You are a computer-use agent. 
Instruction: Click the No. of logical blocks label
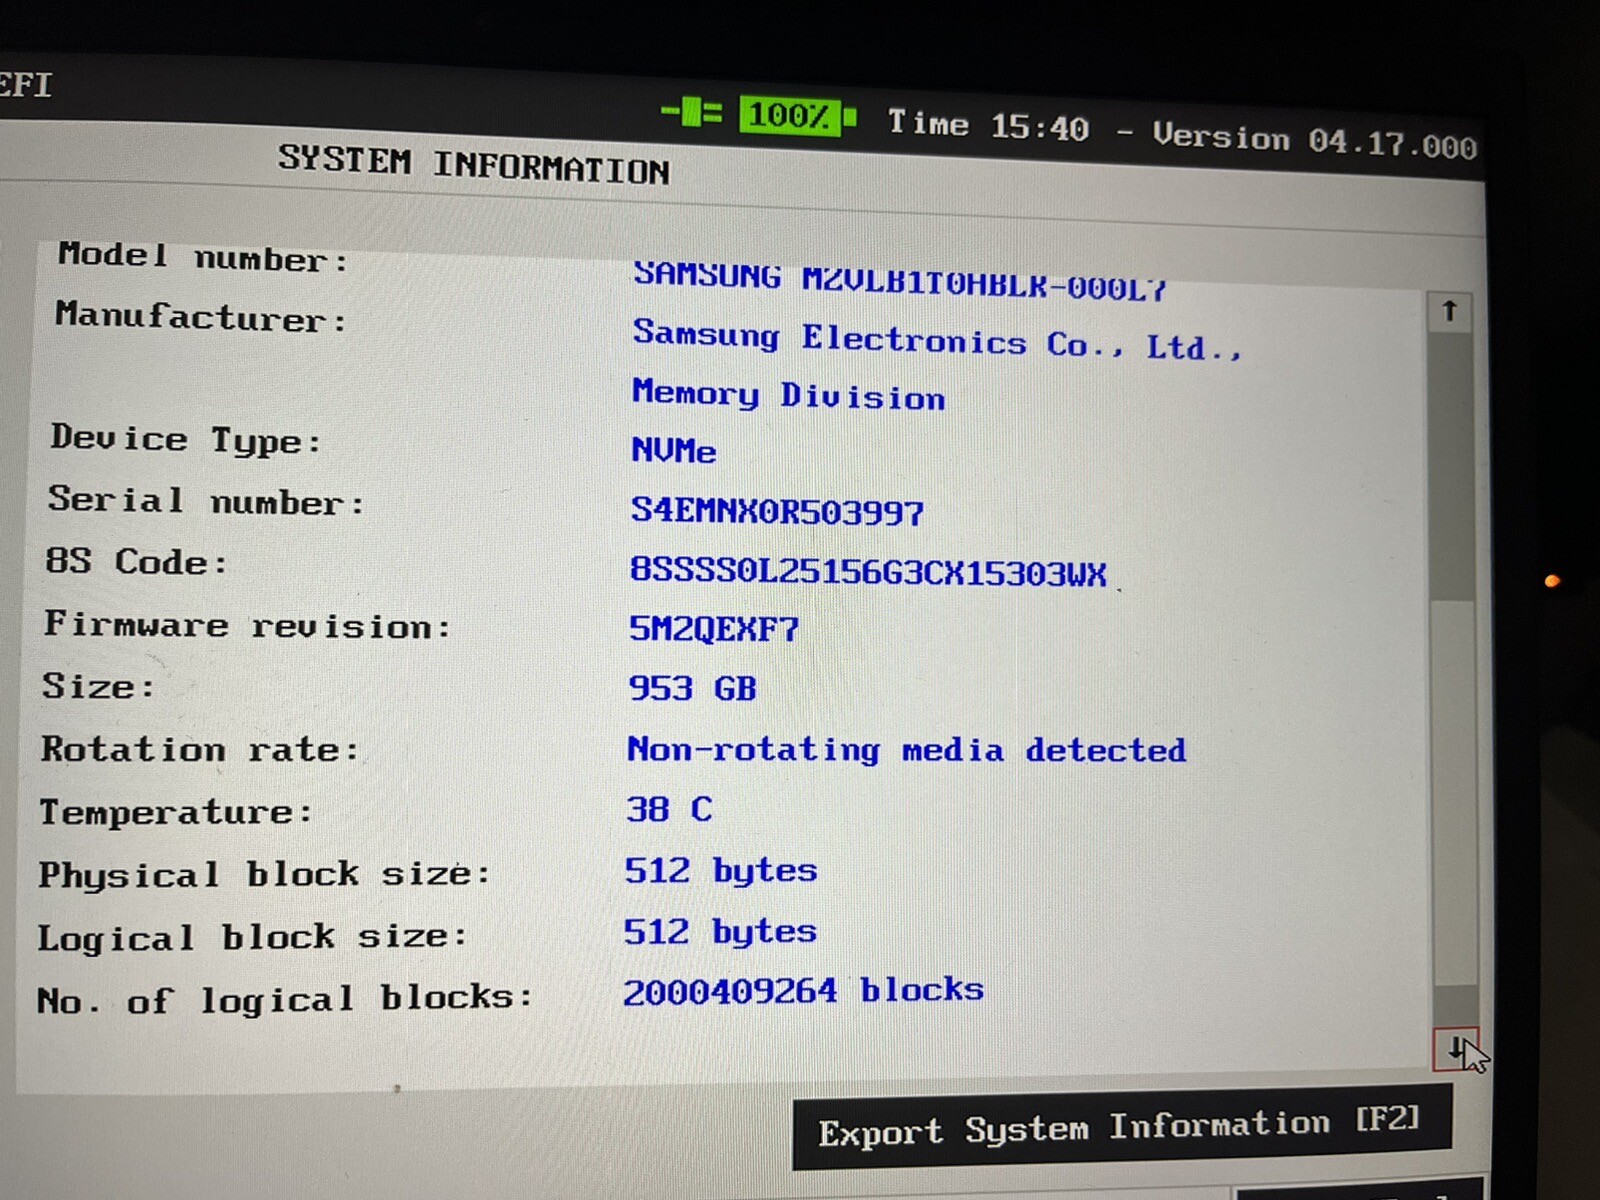[x=285, y=999]
